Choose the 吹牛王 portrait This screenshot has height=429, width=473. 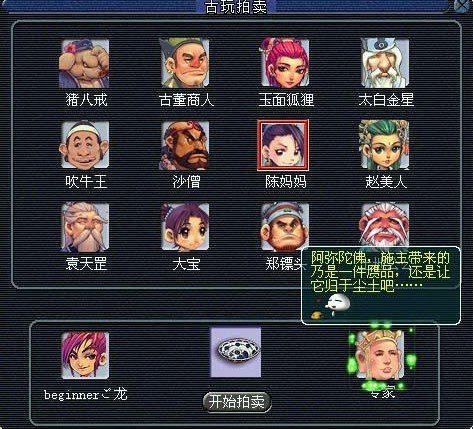click(84, 145)
